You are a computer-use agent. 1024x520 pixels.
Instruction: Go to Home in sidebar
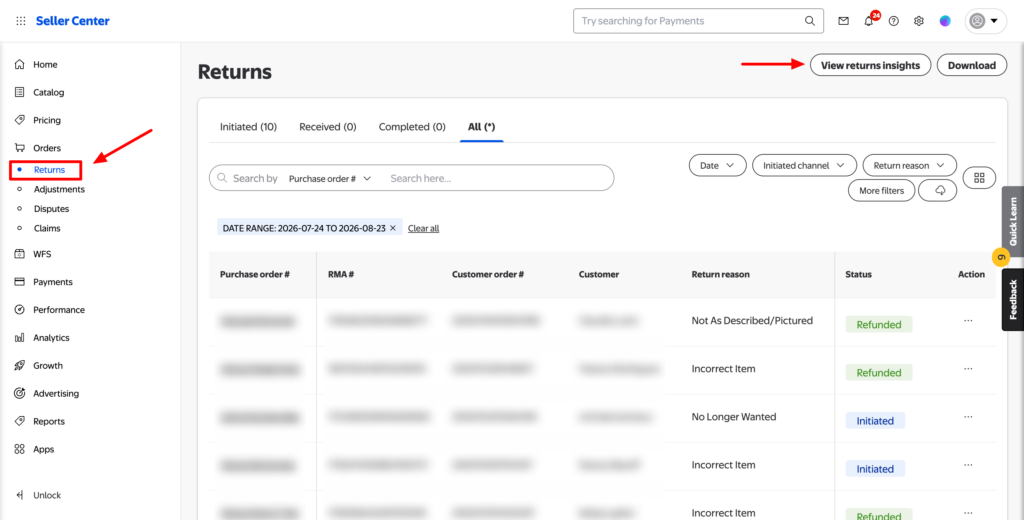45,65
